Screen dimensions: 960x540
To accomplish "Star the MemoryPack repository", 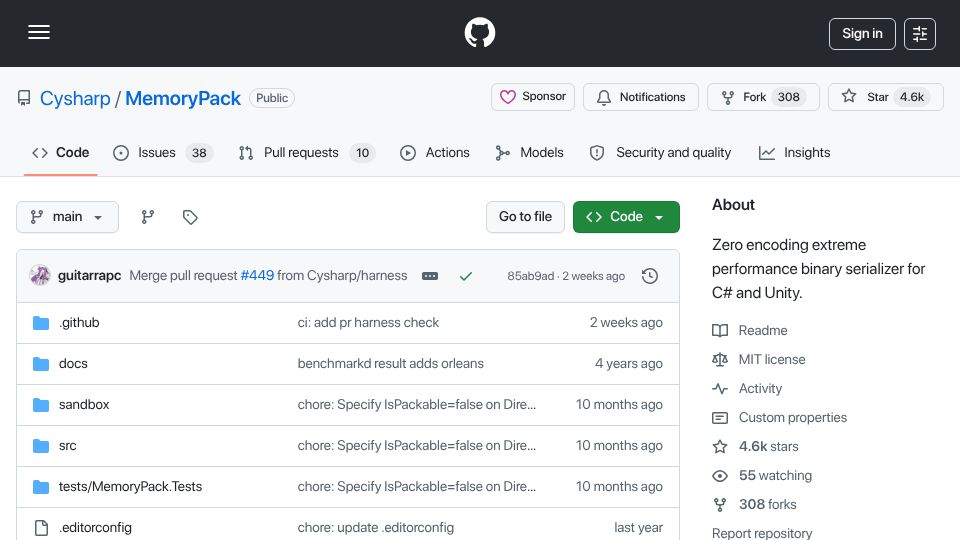I will [885, 97].
